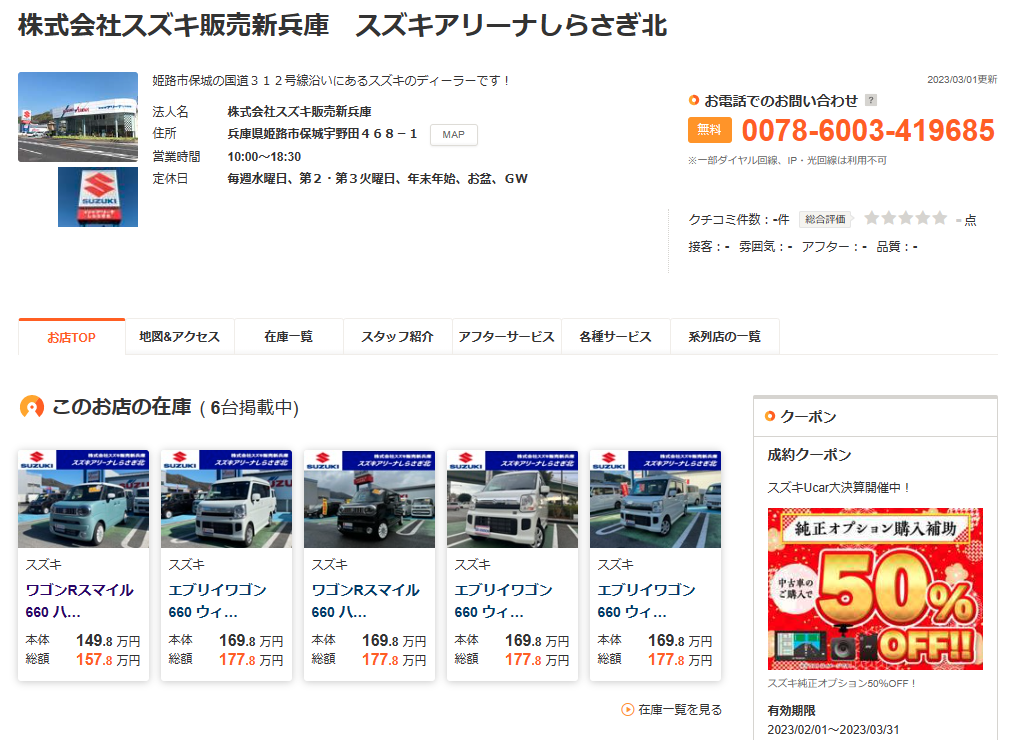Open the black ワゴンRスマイル photo

369,499
